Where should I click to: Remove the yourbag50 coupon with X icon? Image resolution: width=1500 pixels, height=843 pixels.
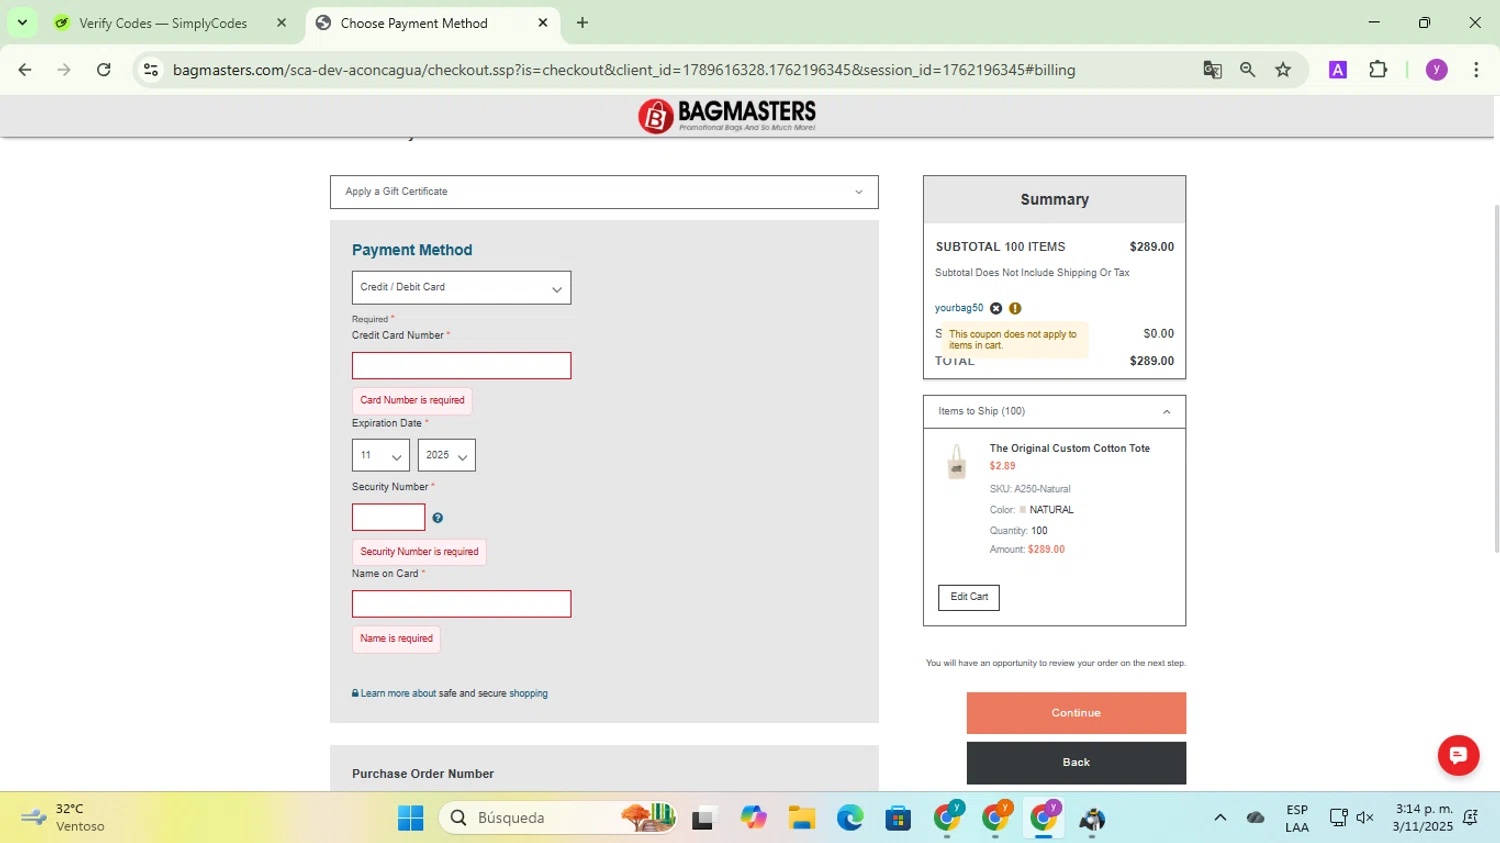tap(996, 308)
